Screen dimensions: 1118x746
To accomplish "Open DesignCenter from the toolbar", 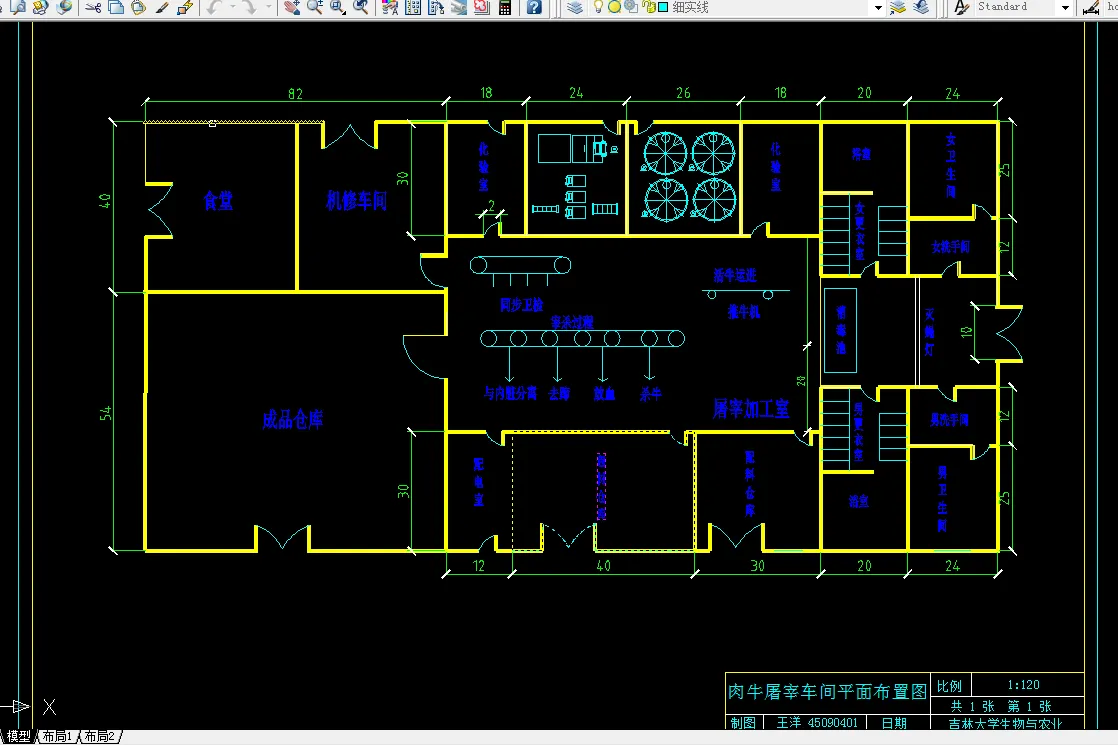I will click(x=413, y=7).
